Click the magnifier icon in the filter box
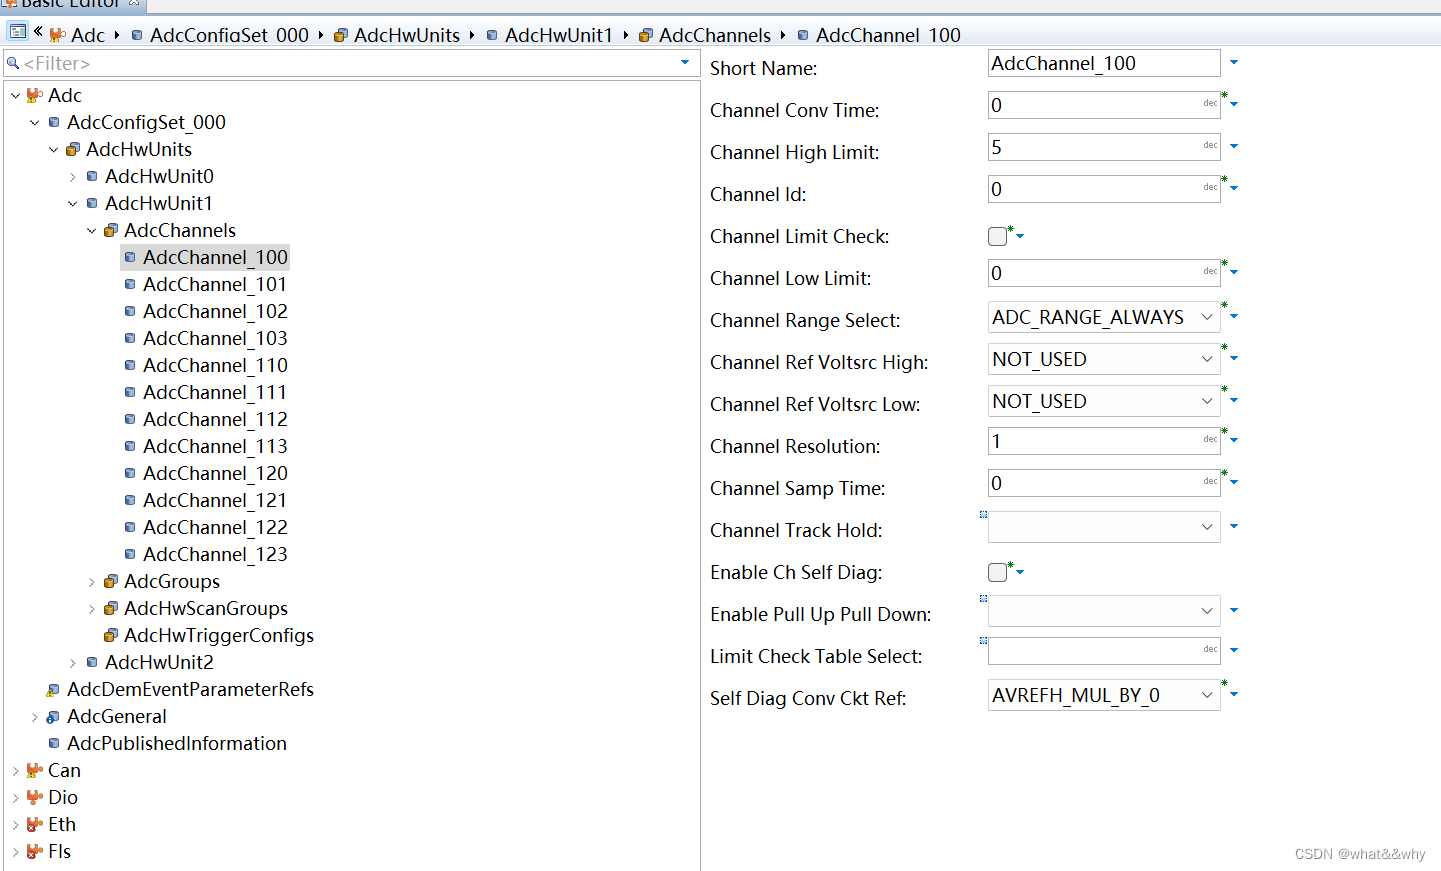The width and height of the screenshot is (1441, 871). pyautogui.click(x=13, y=62)
